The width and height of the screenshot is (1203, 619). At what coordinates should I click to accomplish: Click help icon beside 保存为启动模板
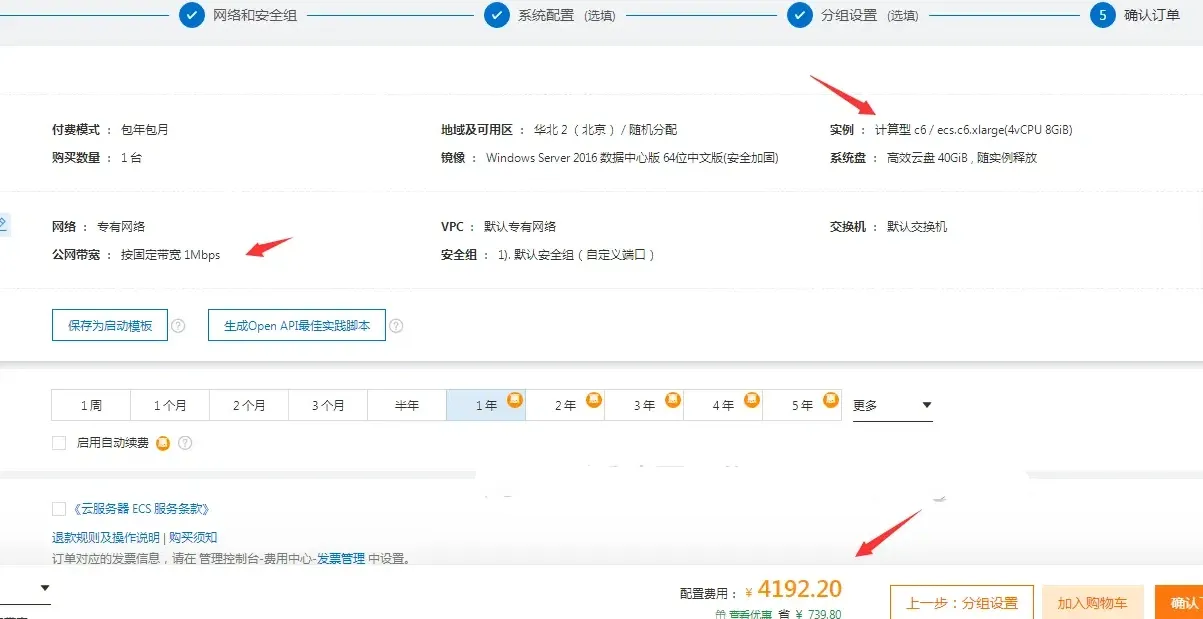coord(178,326)
